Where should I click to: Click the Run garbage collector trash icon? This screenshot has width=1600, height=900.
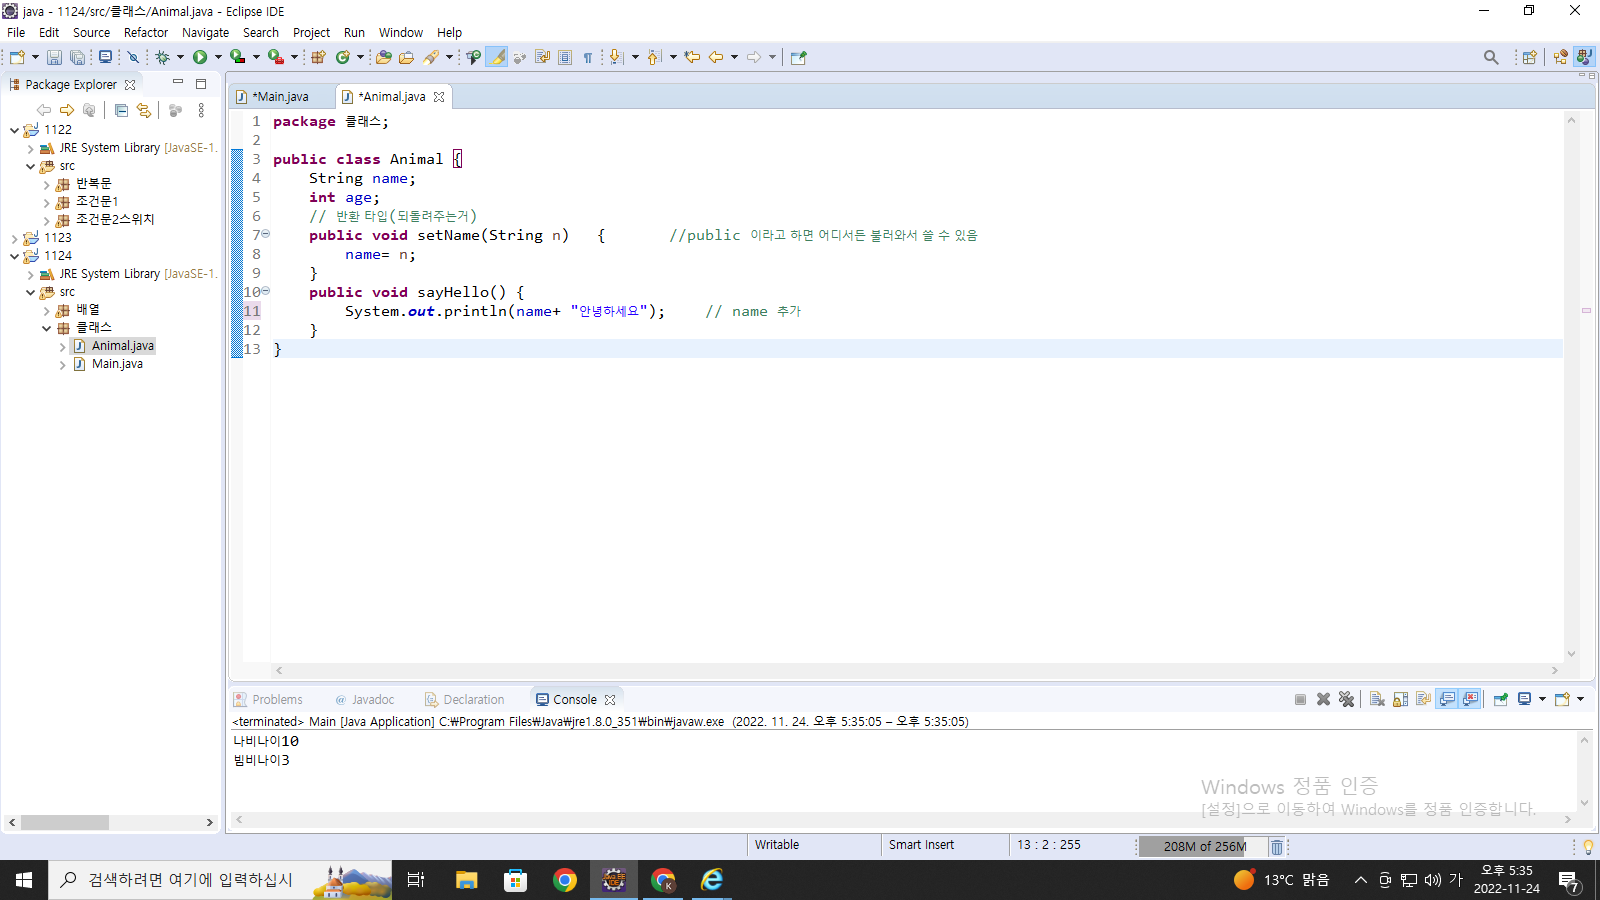(1277, 847)
